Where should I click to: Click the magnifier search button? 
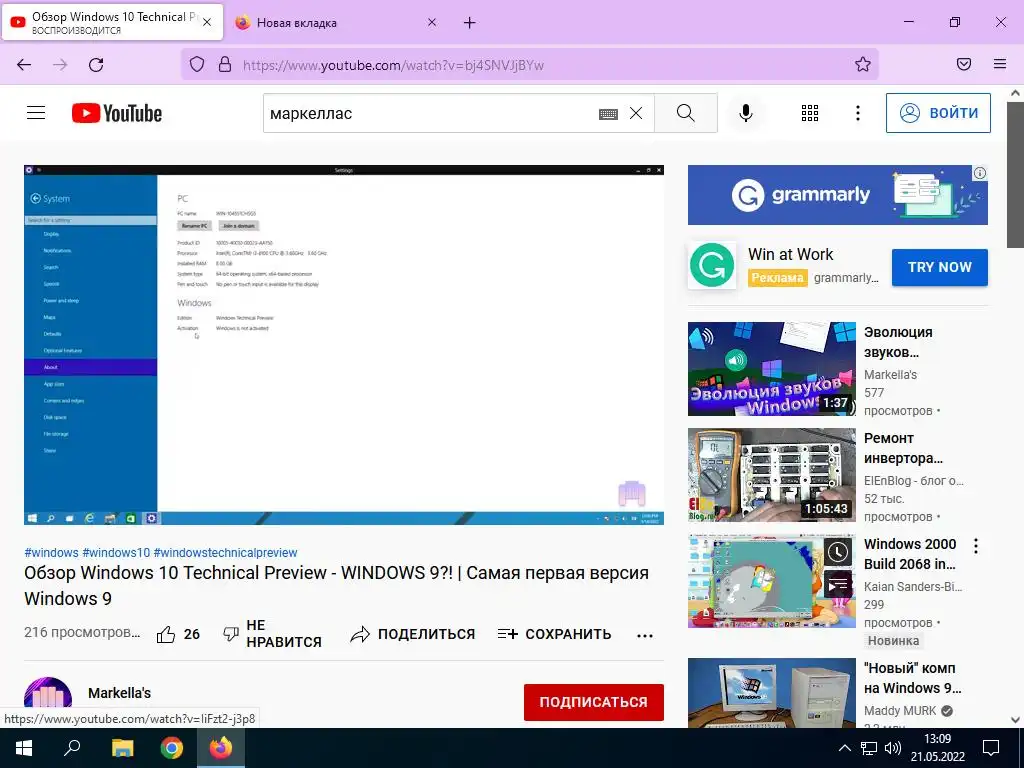[686, 113]
